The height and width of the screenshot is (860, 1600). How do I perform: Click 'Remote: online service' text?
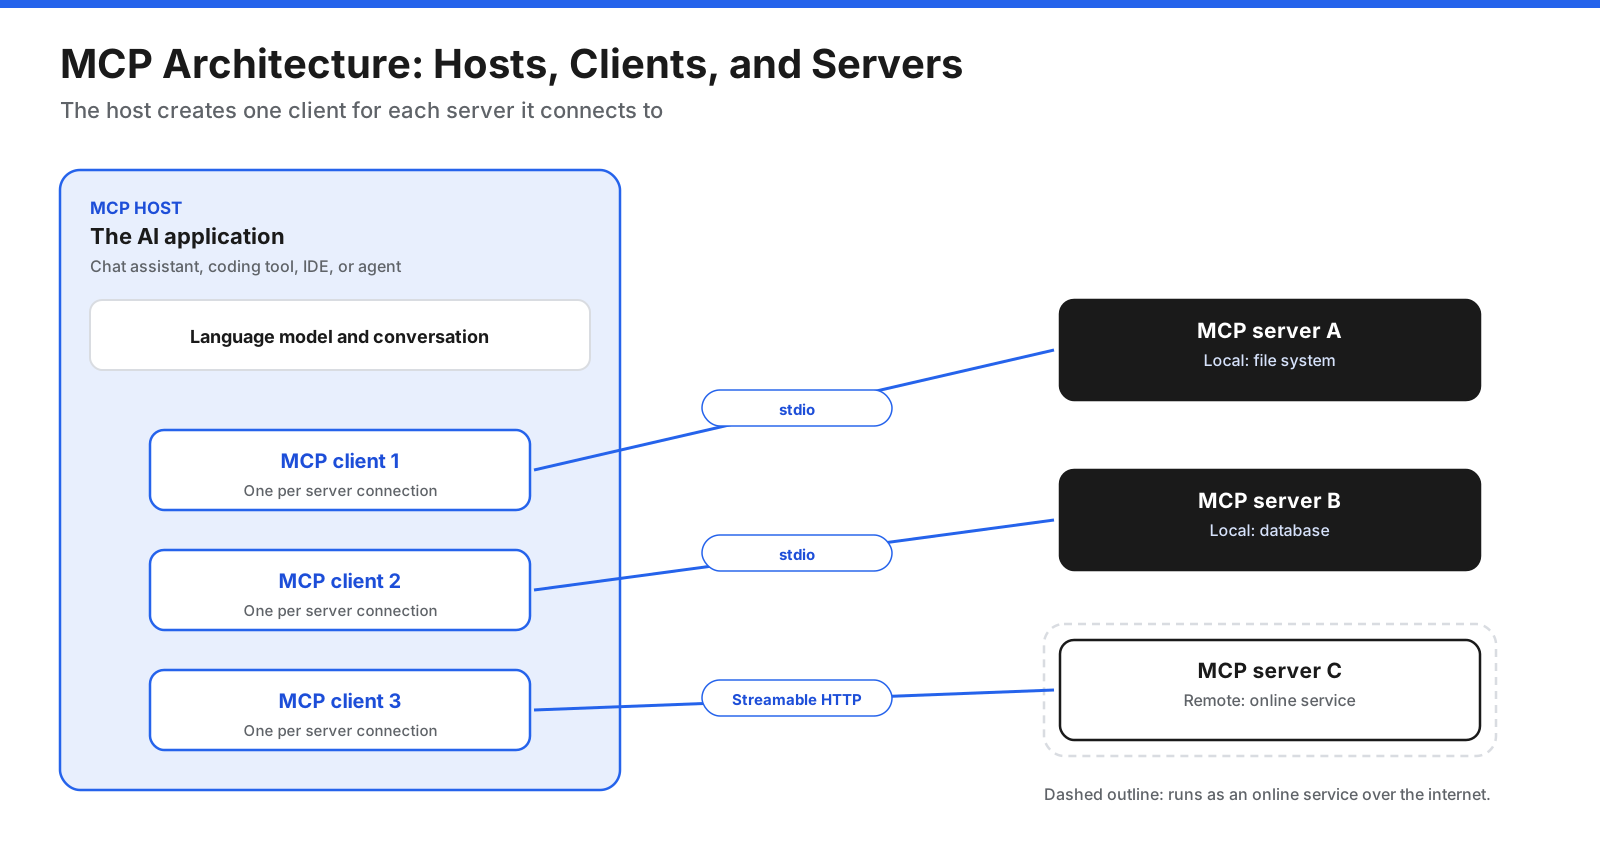1269,701
